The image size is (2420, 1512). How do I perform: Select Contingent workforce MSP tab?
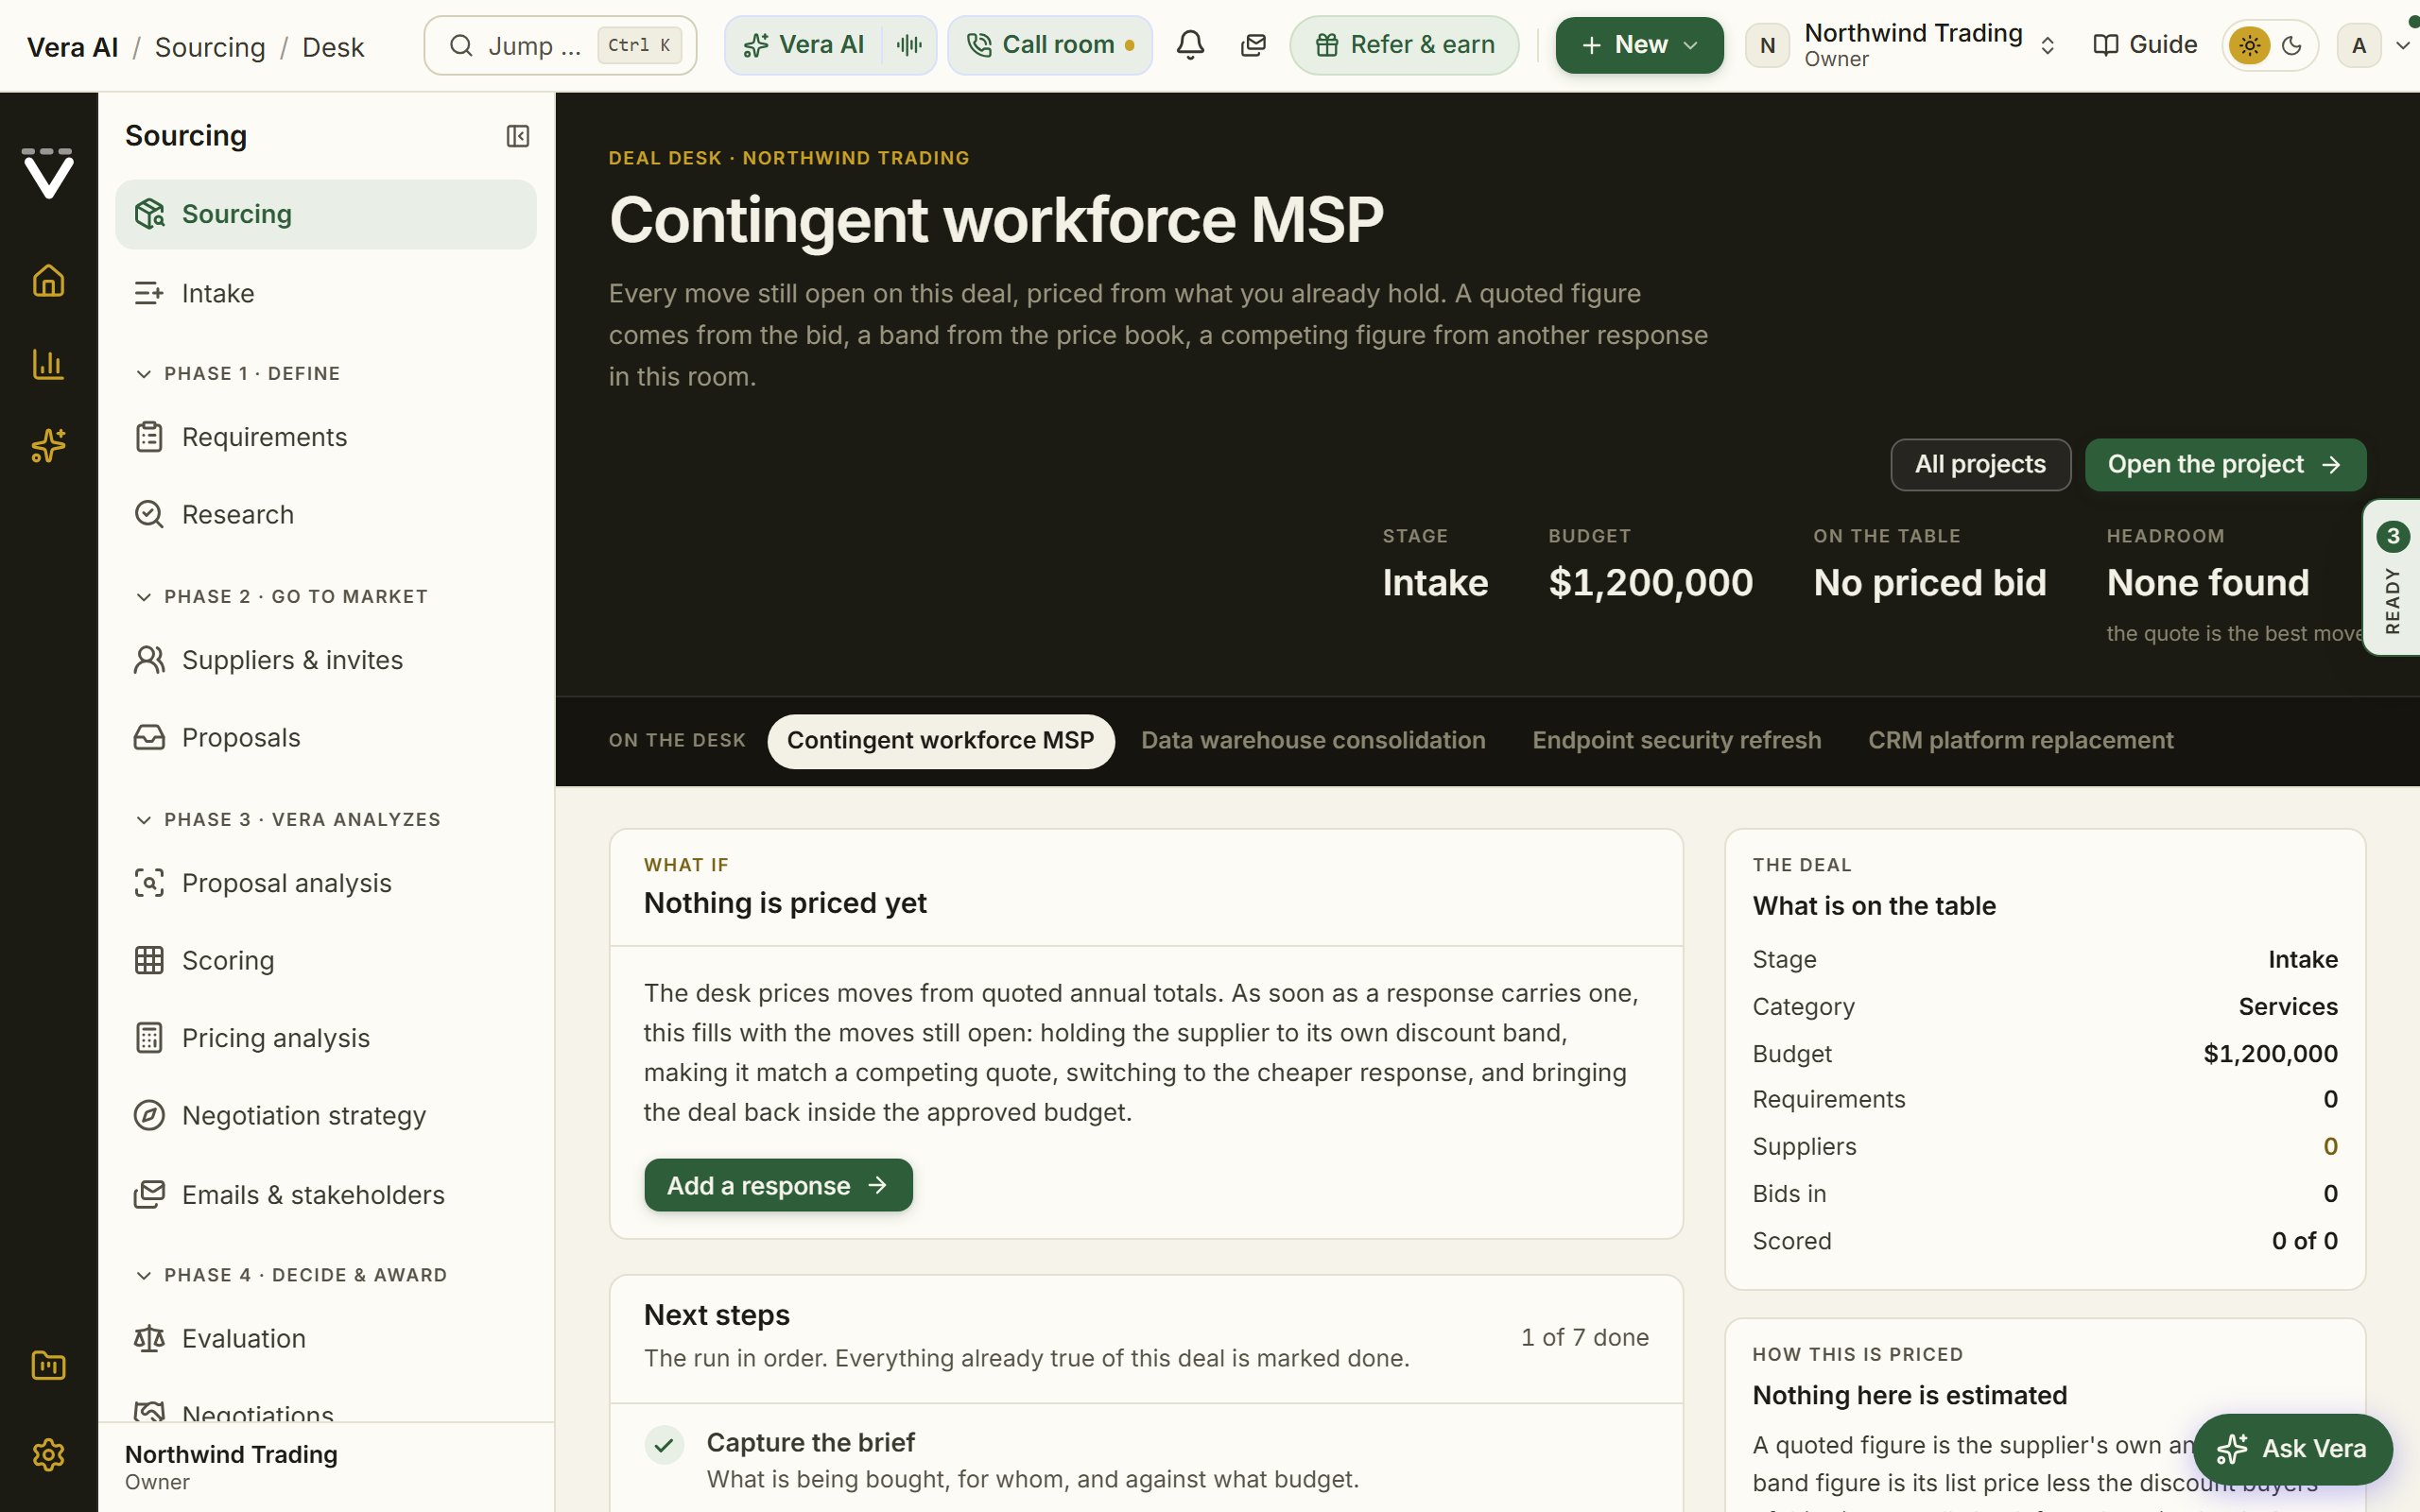click(x=940, y=741)
